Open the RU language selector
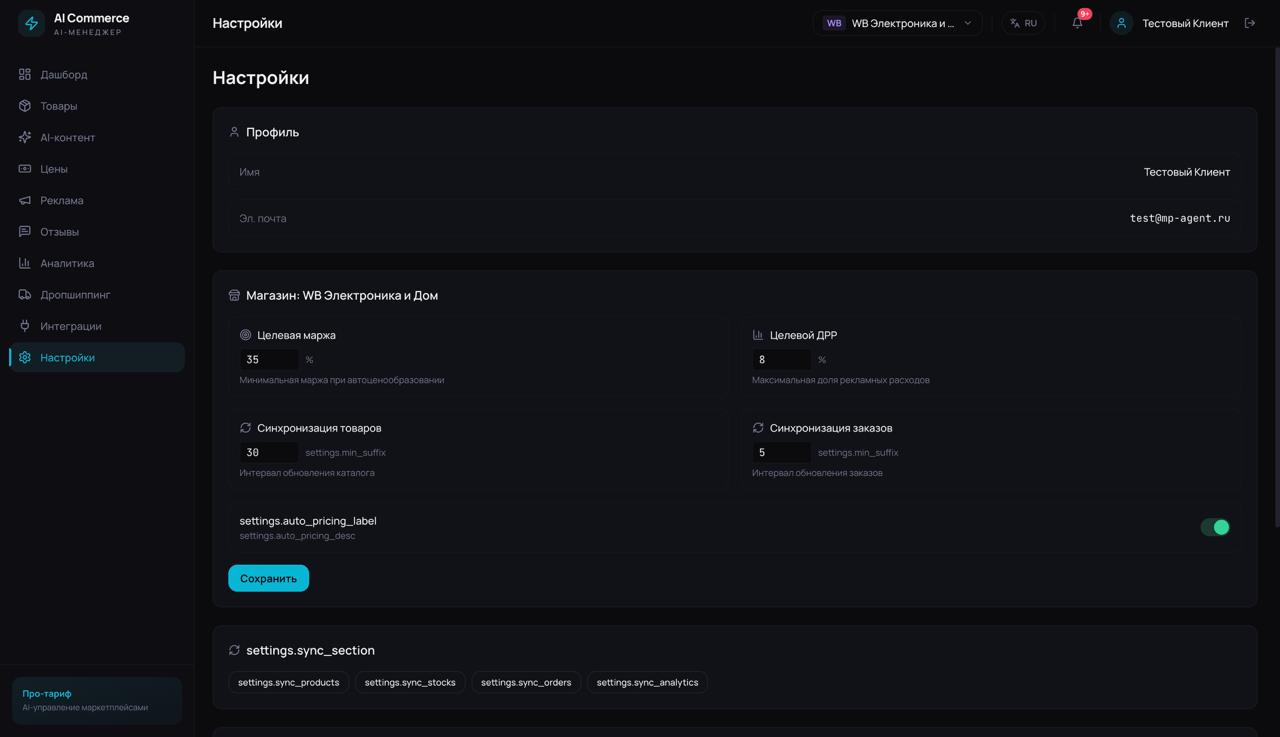 1023,23
